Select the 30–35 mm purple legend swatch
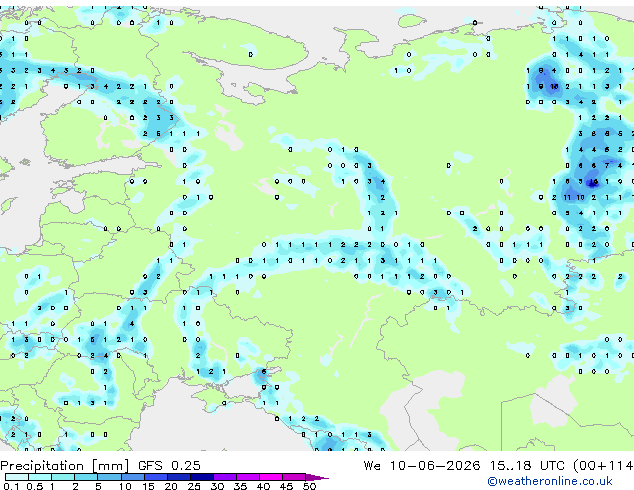The width and height of the screenshot is (634, 490). (x=224, y=477)
